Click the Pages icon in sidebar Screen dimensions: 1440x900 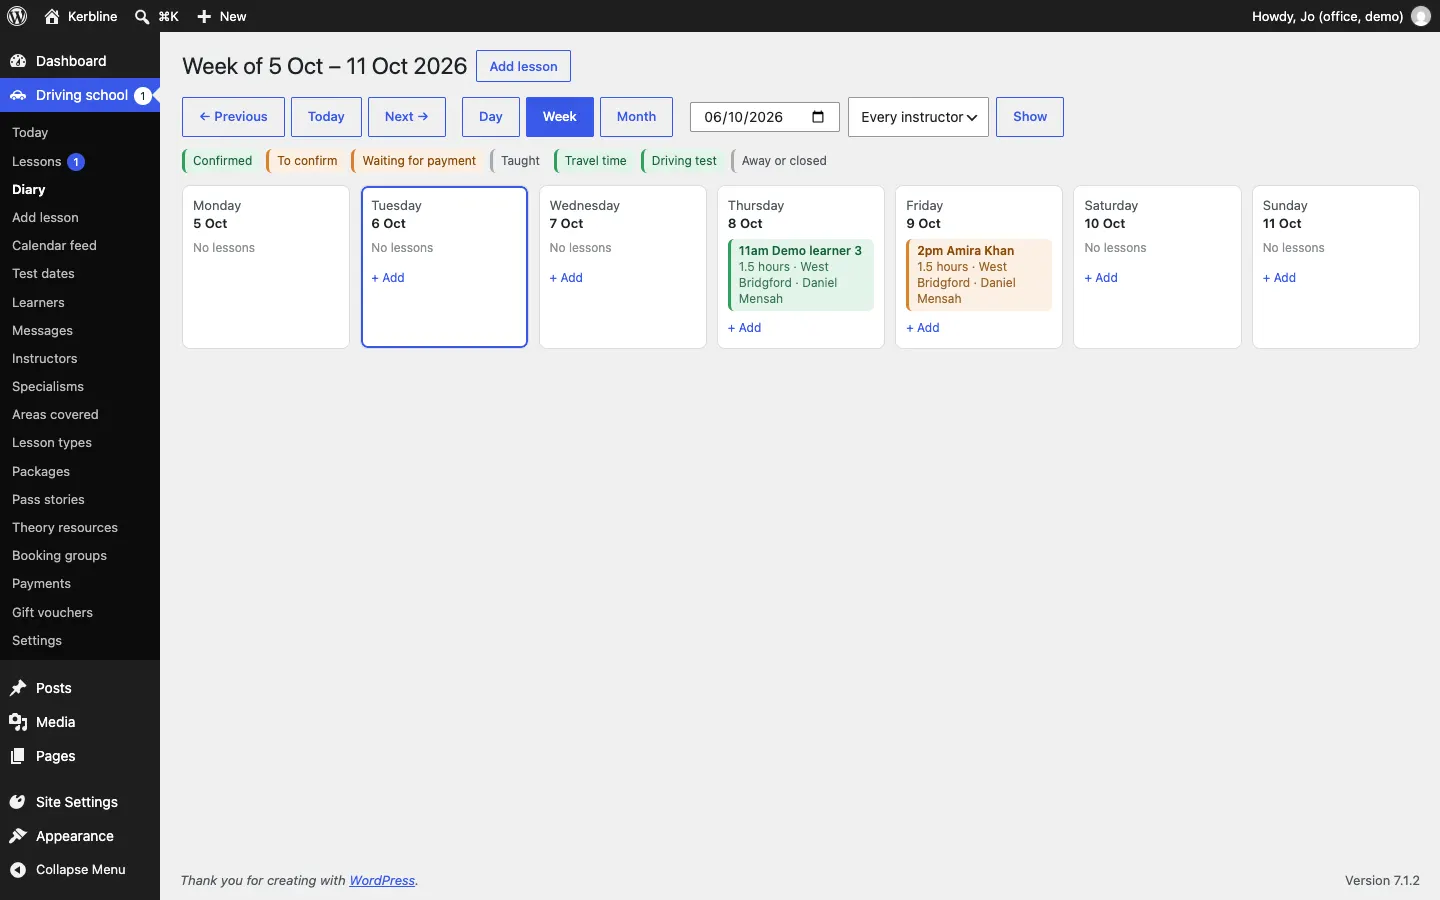point(18,756)
